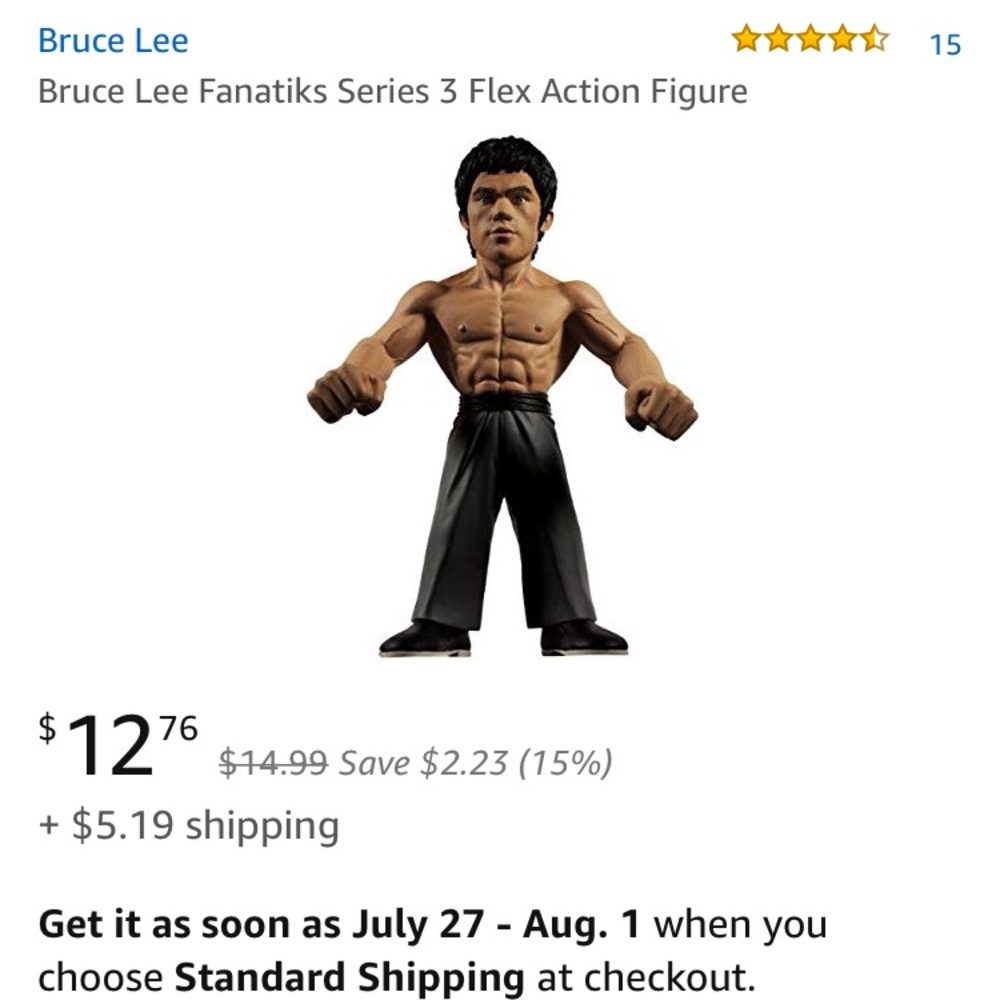Click the superscript 76 cents in the price
The image size is (1000, 1000).
(179, 727)
